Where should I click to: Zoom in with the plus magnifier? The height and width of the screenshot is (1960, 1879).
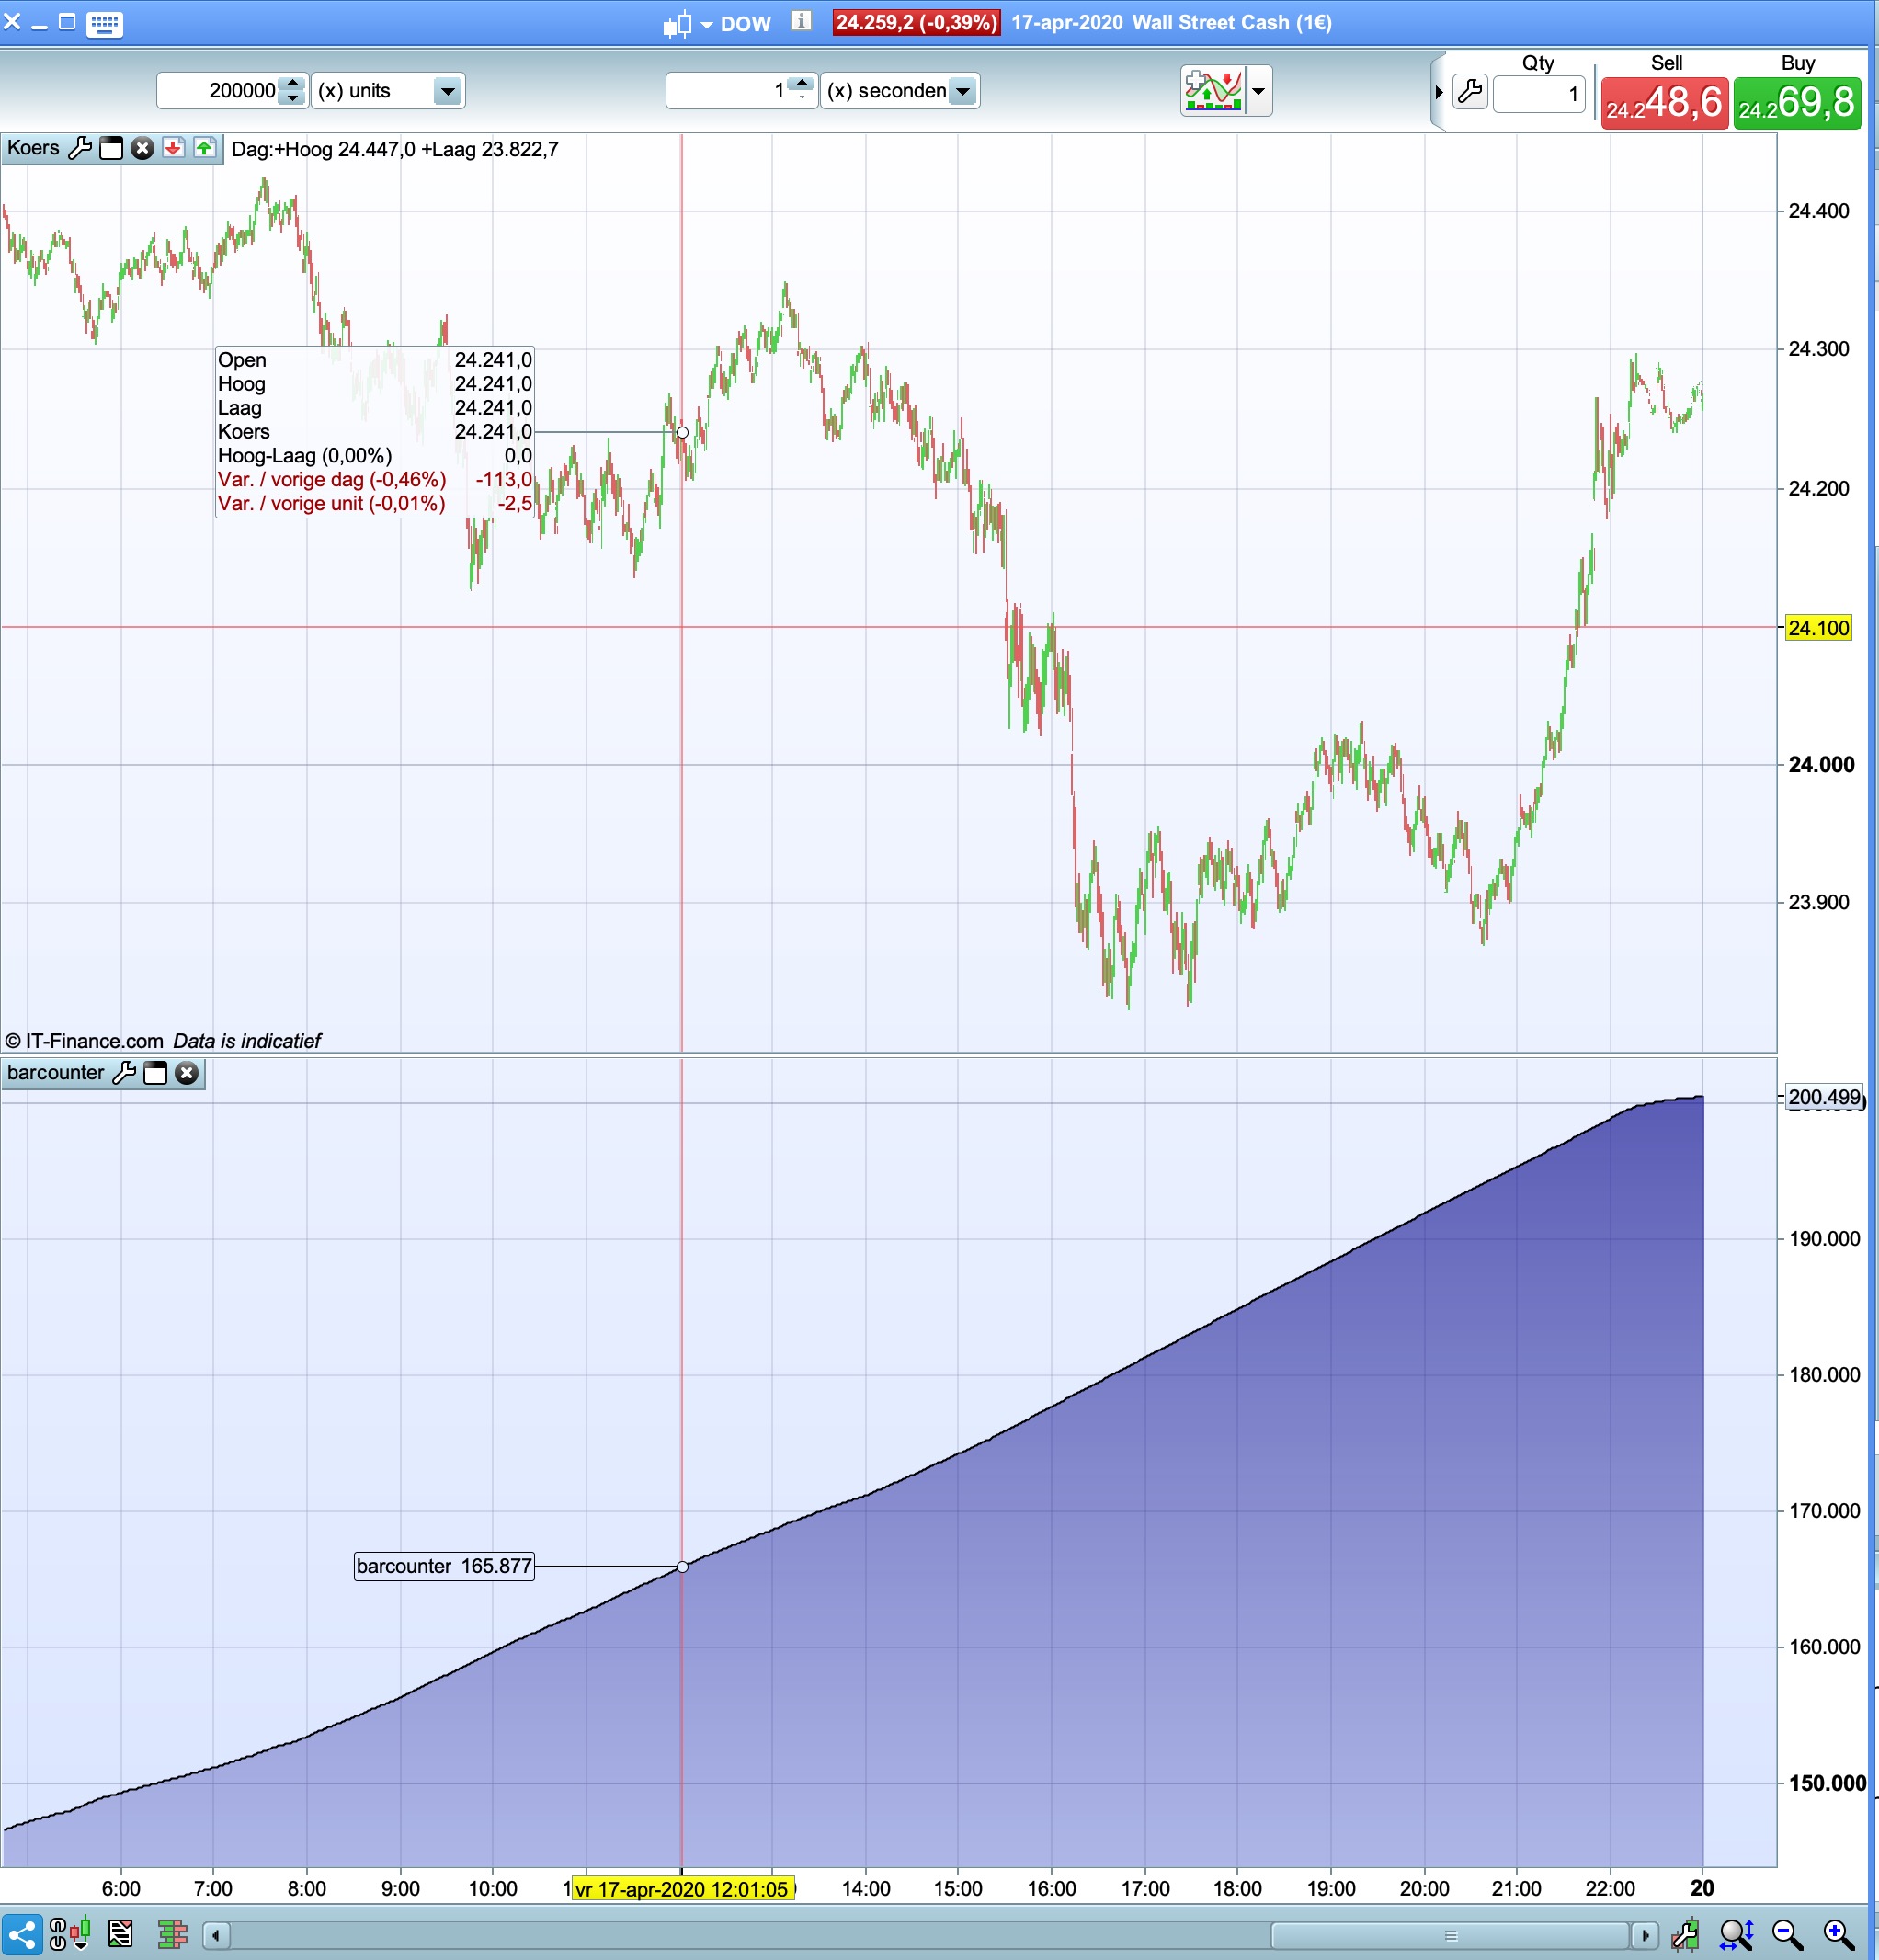pyautogui.click(x=1839, y=1935)
